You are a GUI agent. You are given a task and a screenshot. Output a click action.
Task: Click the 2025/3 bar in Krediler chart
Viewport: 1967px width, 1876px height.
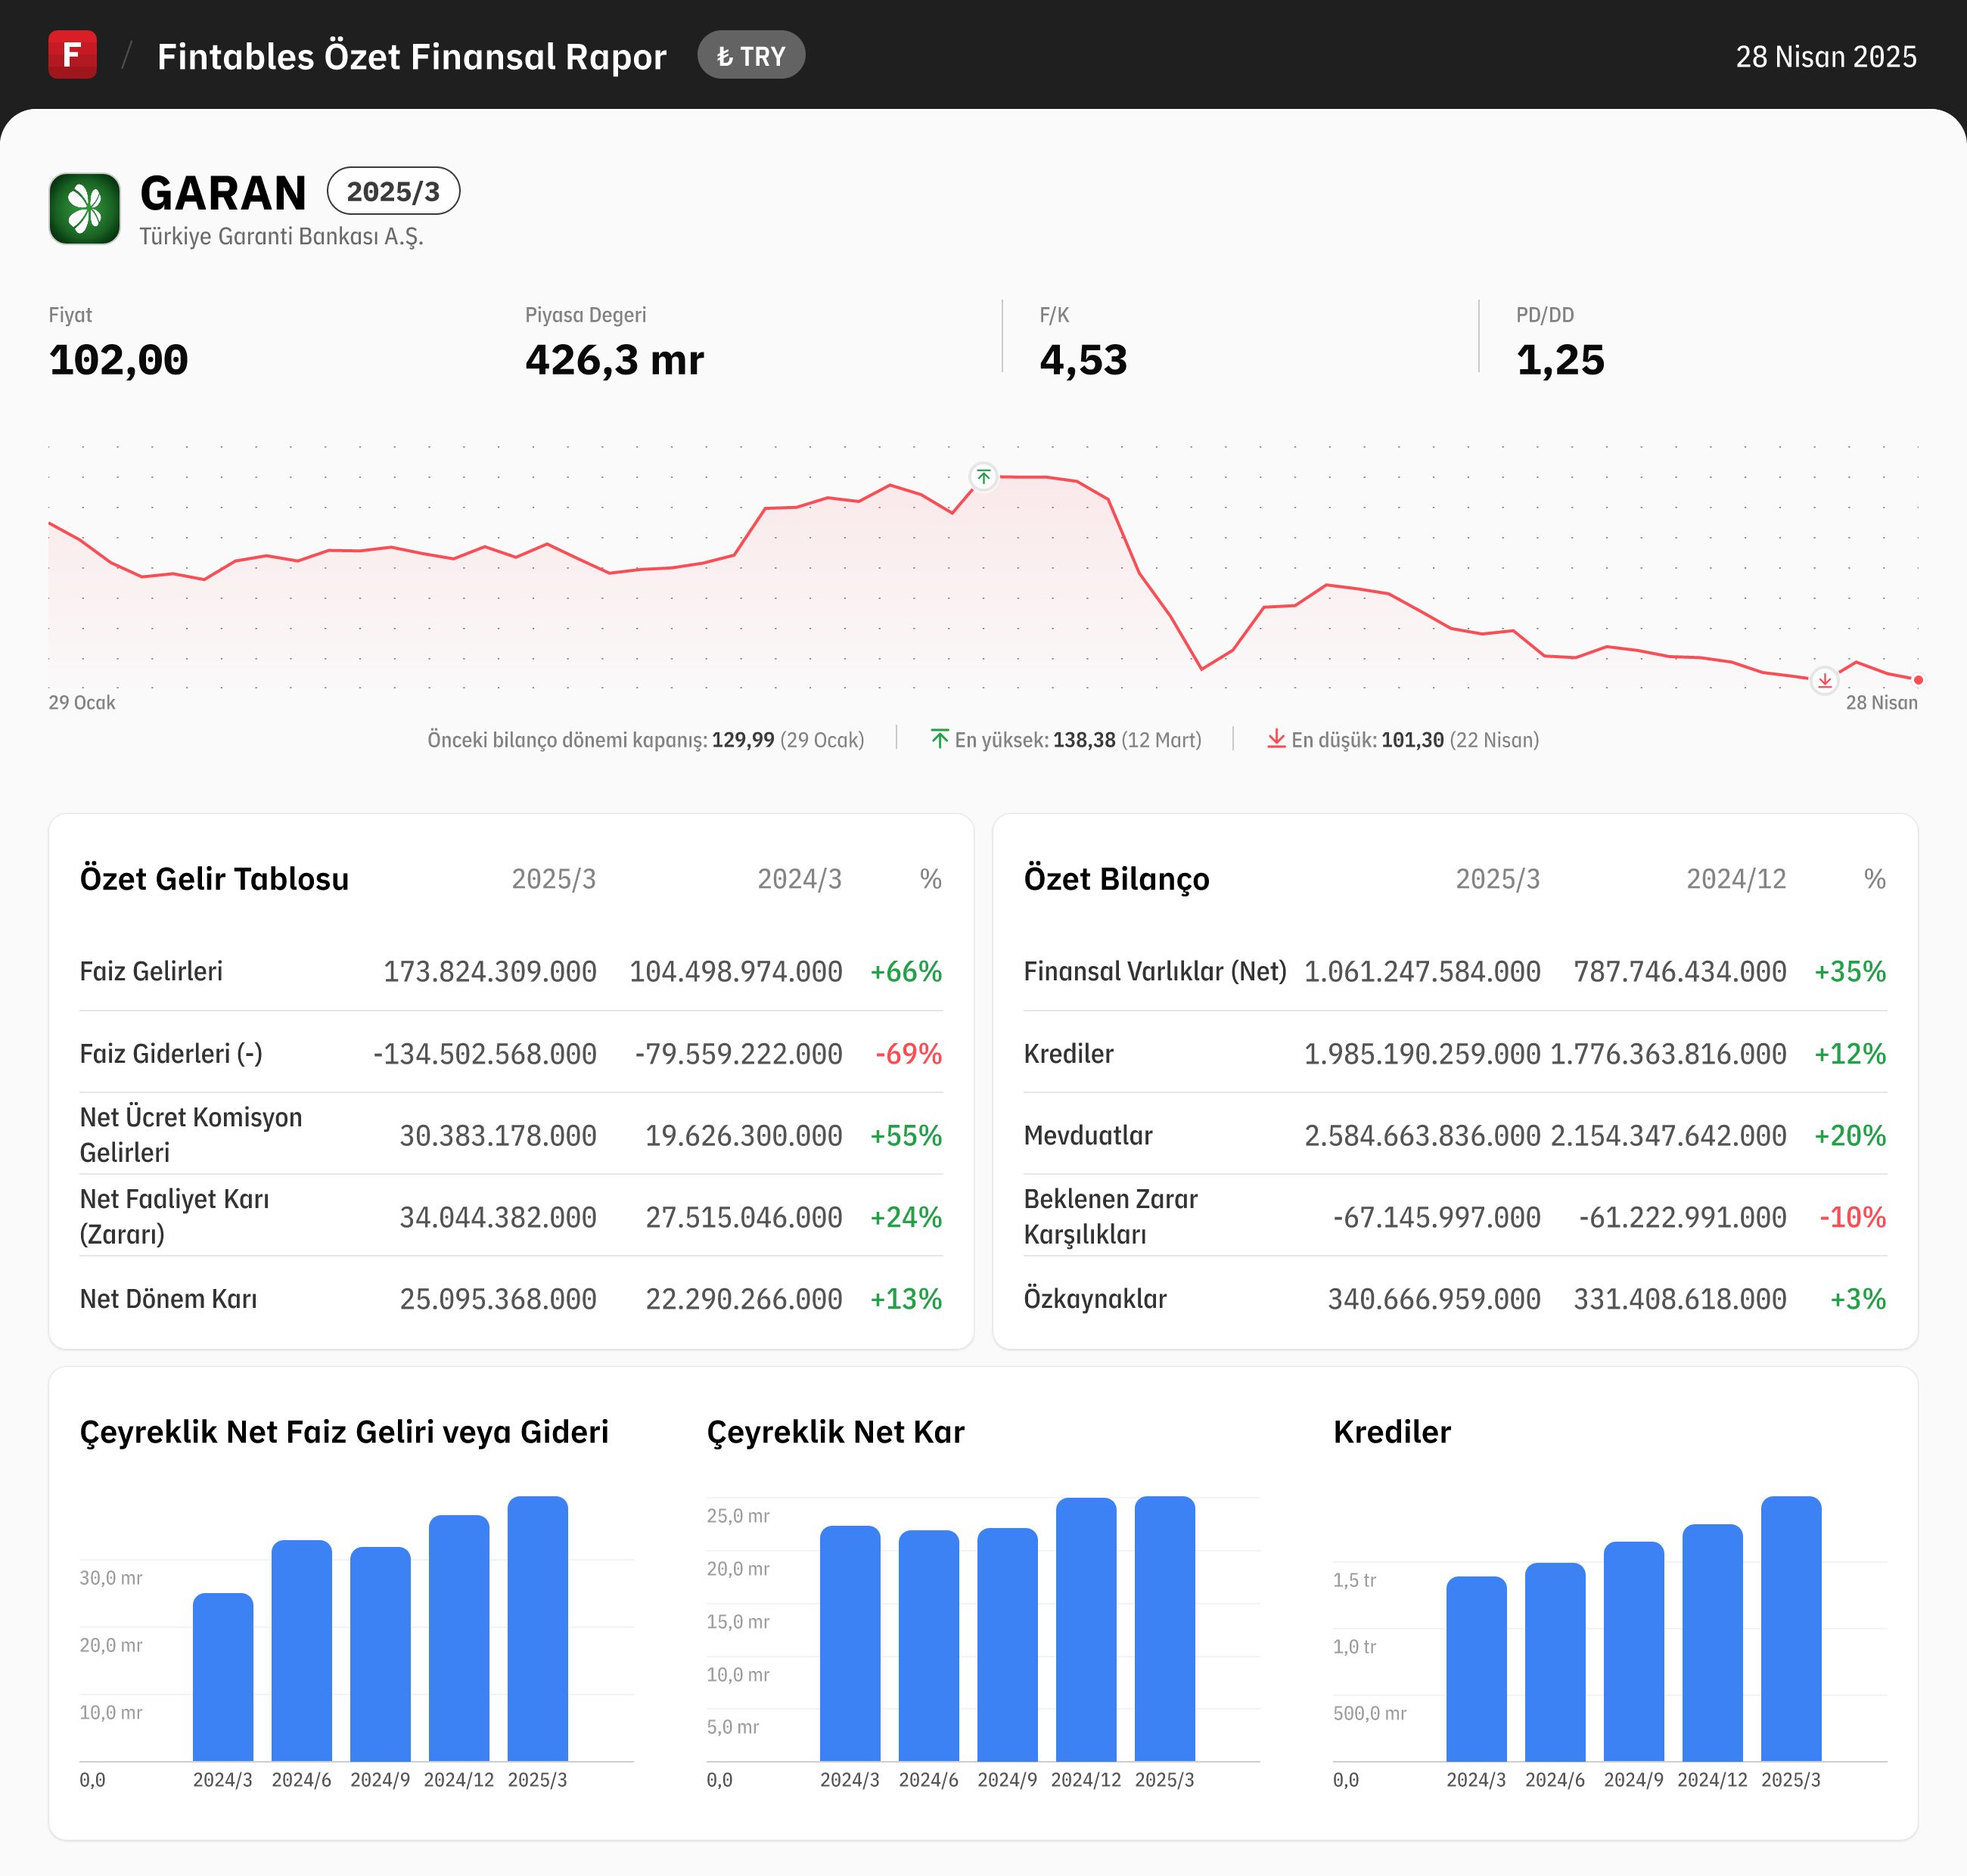1790,1629
